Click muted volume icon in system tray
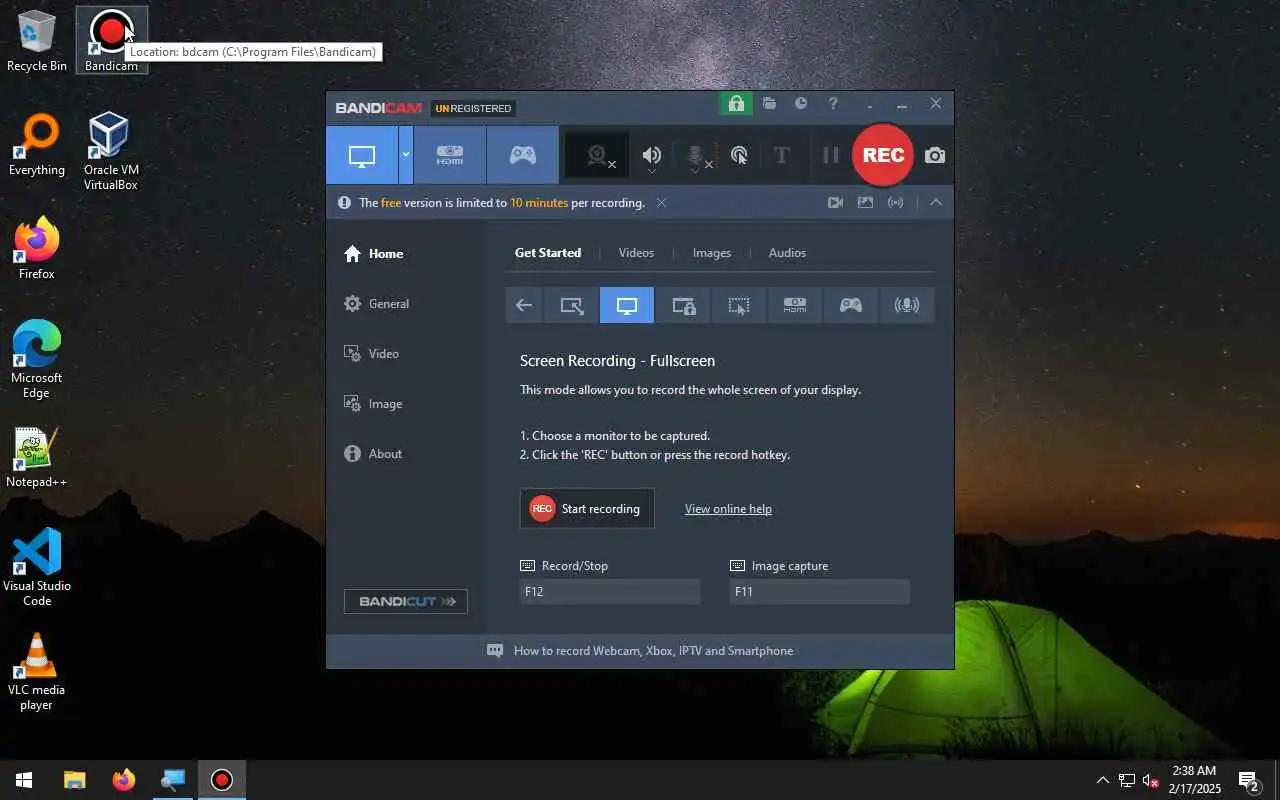The height and width of the screenshot is (800, 1280). 1151,780
